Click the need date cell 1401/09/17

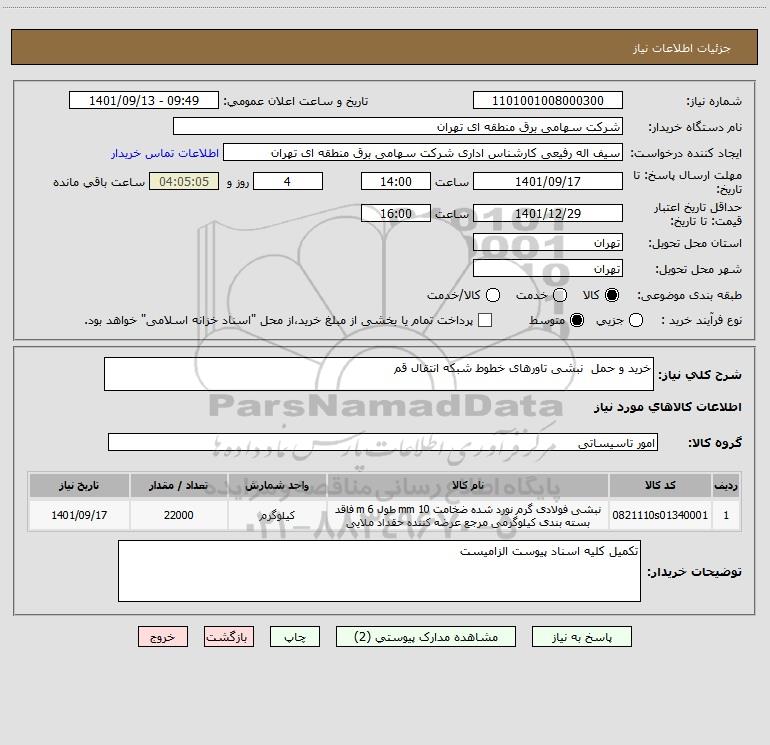(x=79, y=515)
